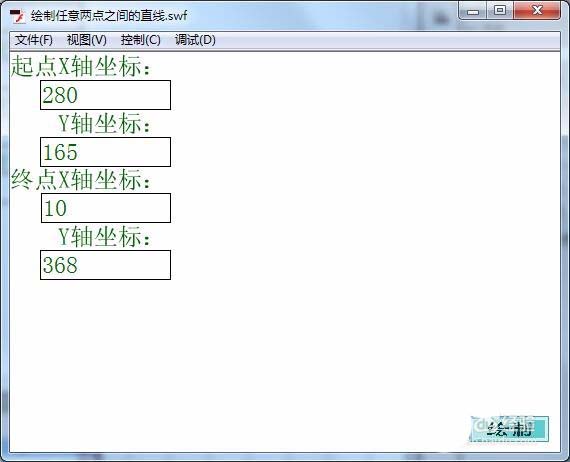Maximize the Flash Player window
Viewport: 570px width, 462px height.
pyautogui.click(x=500, y=11)
